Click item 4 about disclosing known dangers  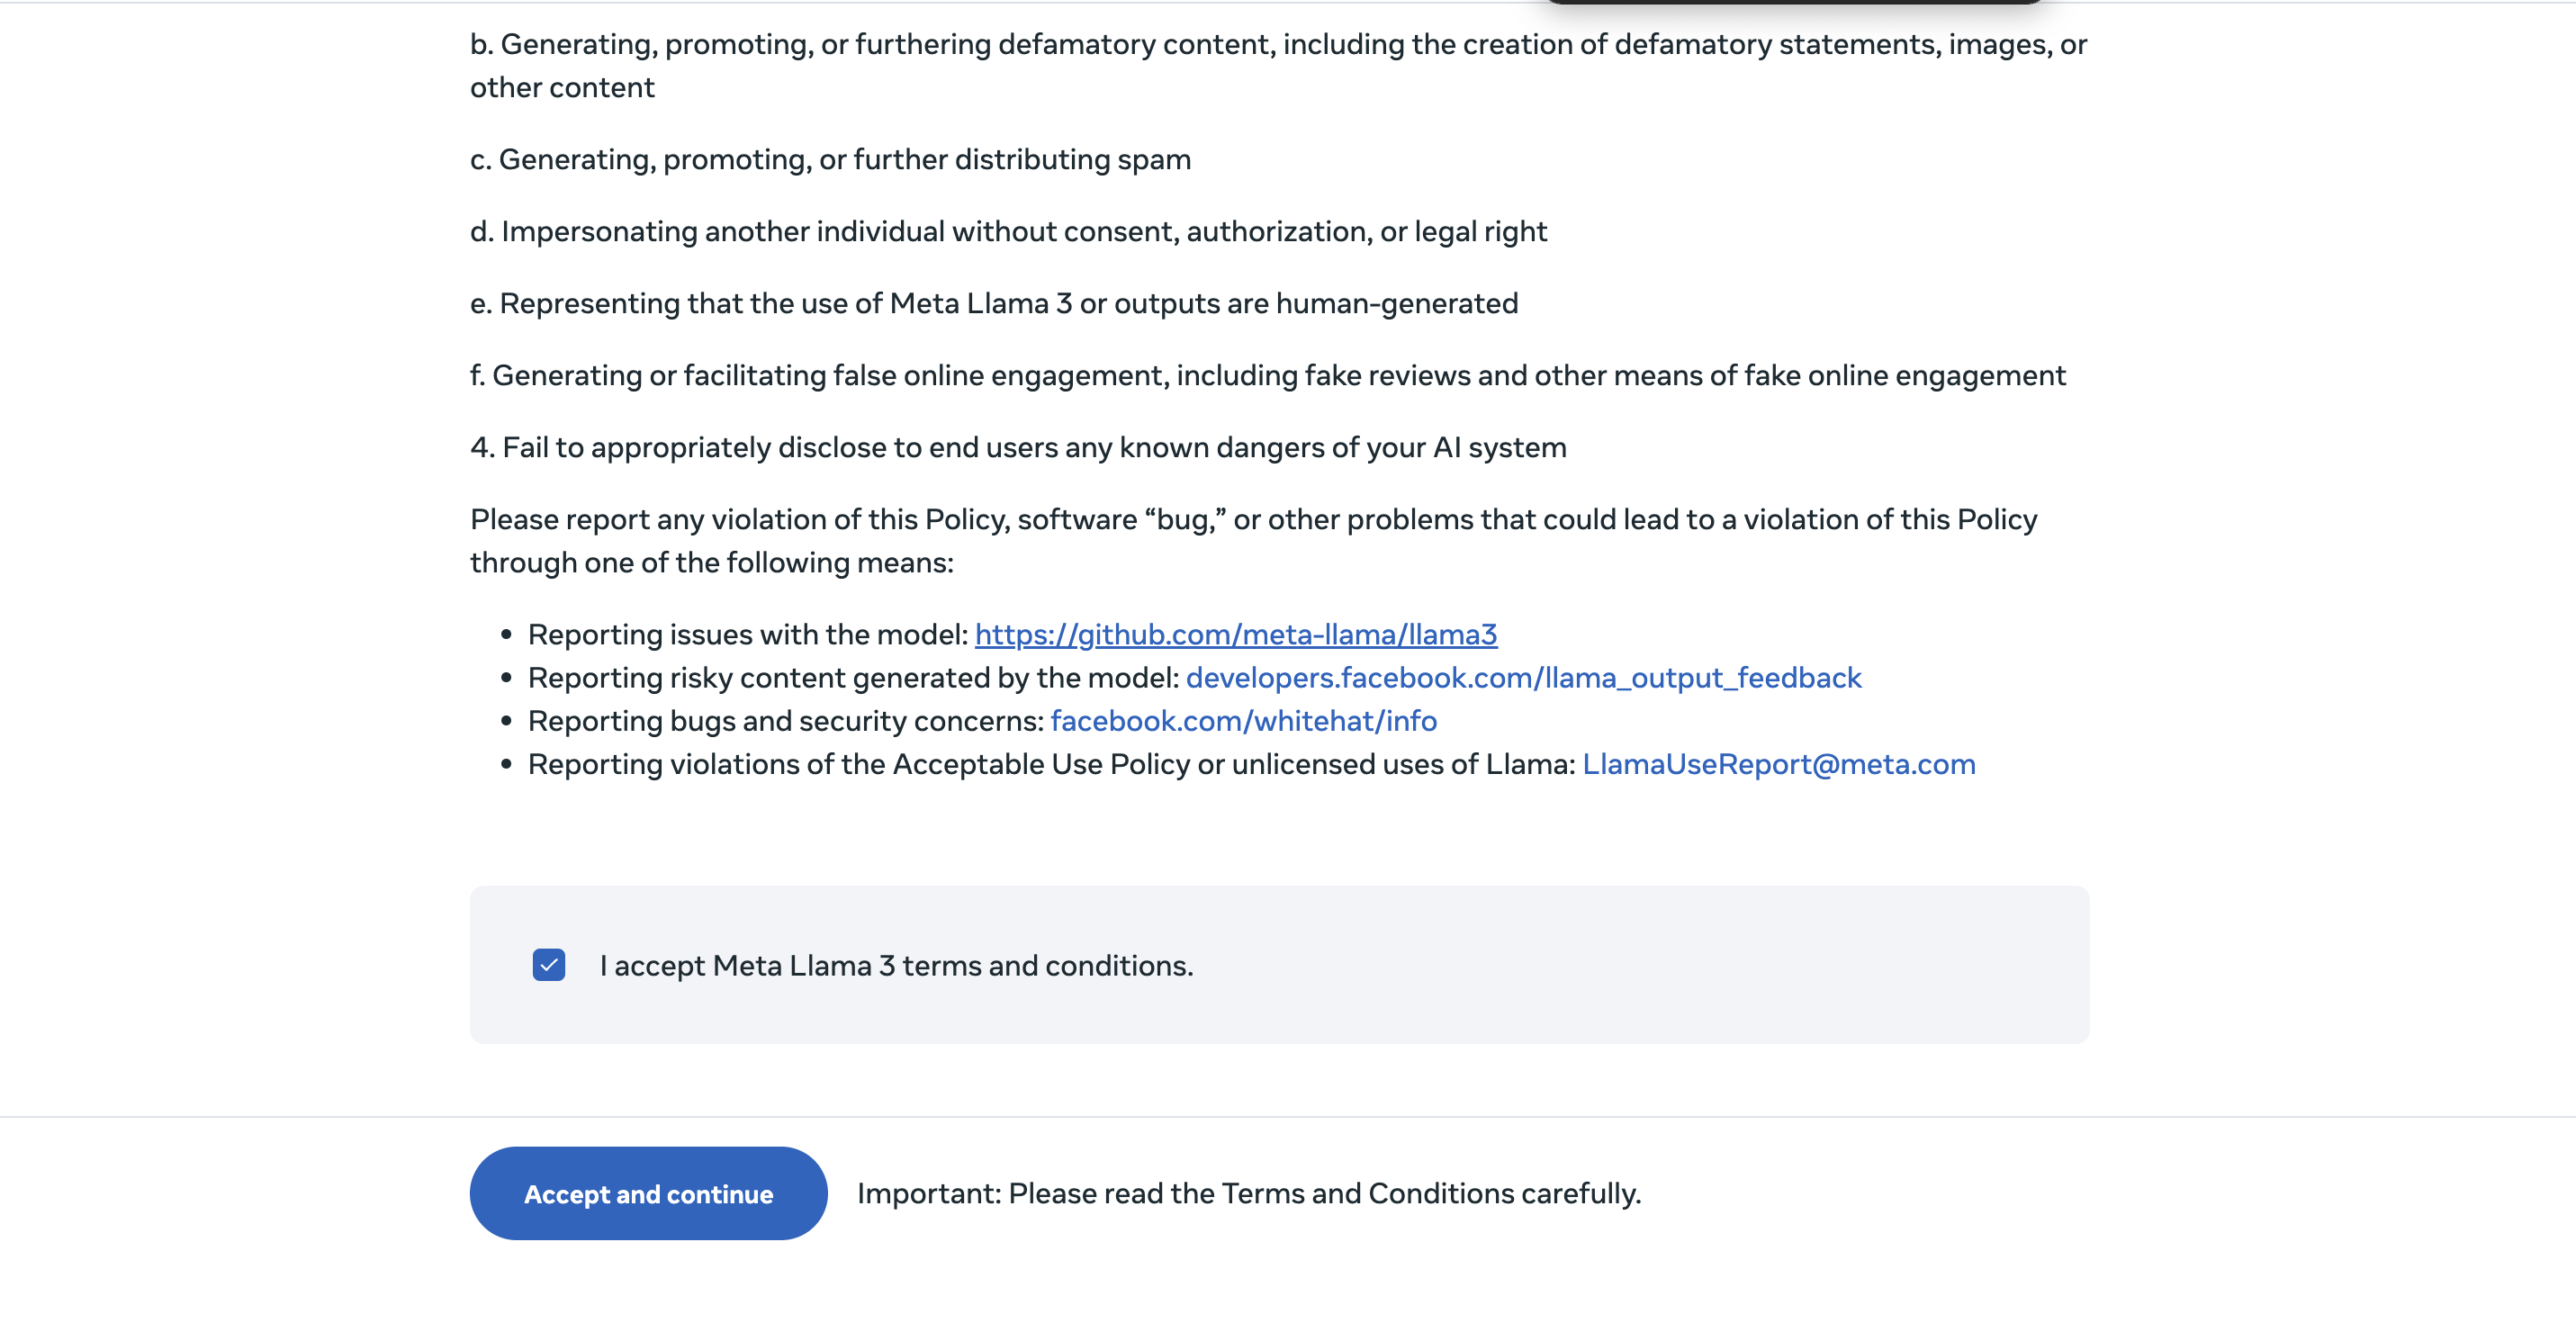pyautogui.click(x=1018, y=447)
